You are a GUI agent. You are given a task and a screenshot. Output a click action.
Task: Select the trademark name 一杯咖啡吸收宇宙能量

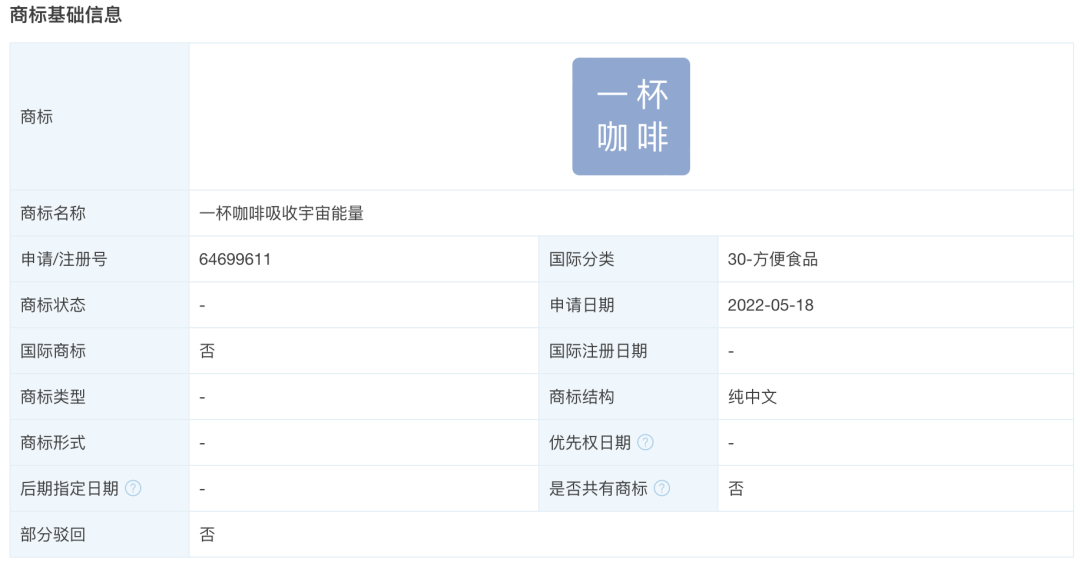281,213
